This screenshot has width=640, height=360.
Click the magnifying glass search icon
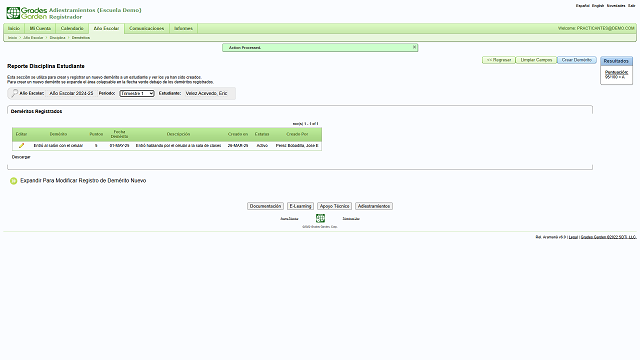14,93
